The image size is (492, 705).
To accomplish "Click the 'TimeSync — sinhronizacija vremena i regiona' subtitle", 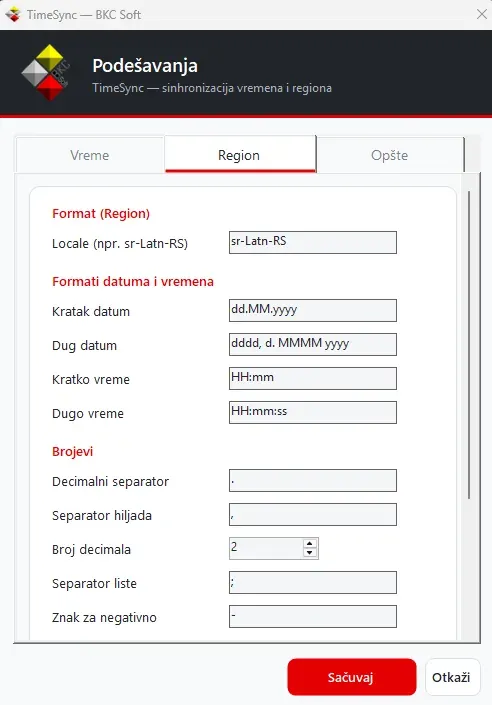I will point(212,88).
